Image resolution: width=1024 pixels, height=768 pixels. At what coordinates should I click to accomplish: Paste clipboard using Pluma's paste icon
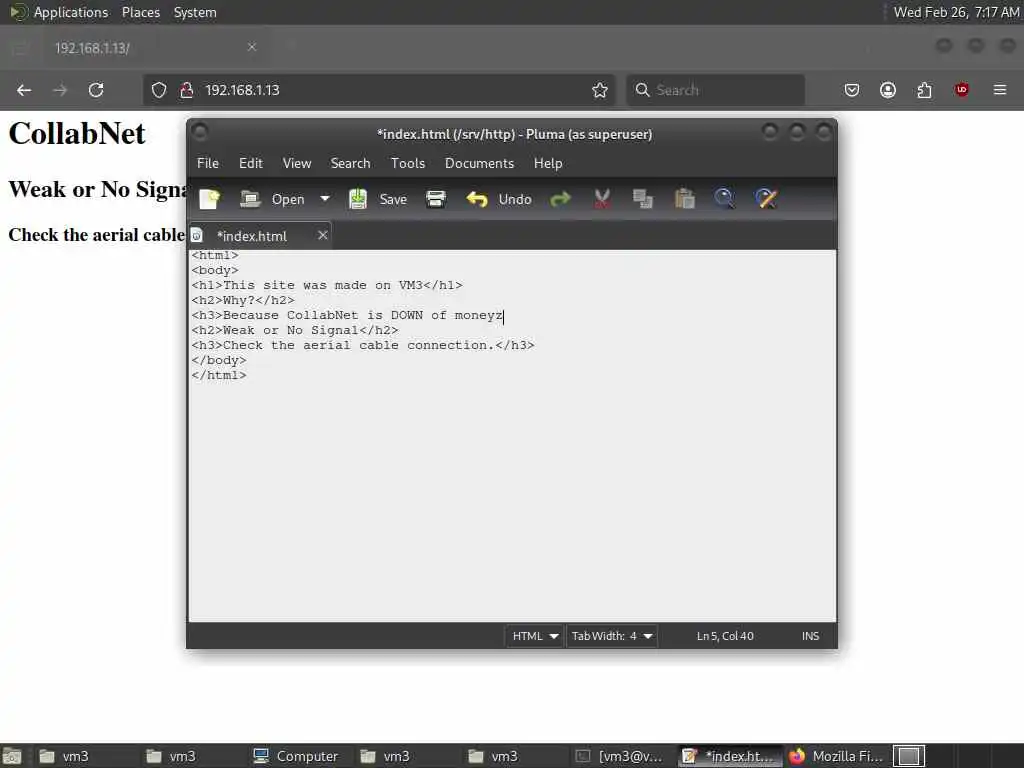[x=684, y=199]
